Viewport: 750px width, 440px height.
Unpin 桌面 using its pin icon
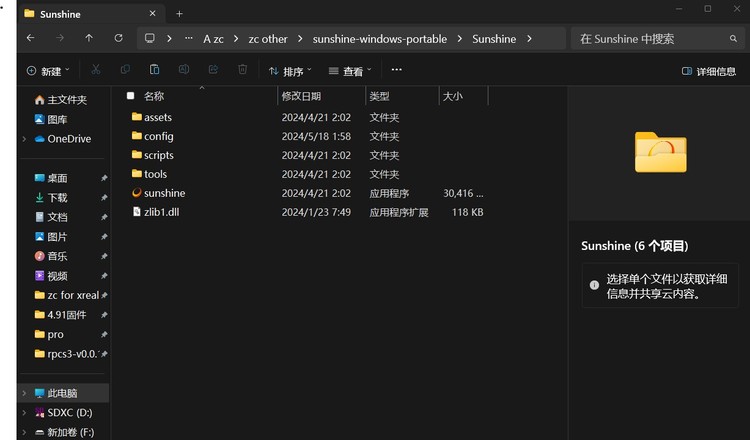pyautogui.click(x=104, y=178)
